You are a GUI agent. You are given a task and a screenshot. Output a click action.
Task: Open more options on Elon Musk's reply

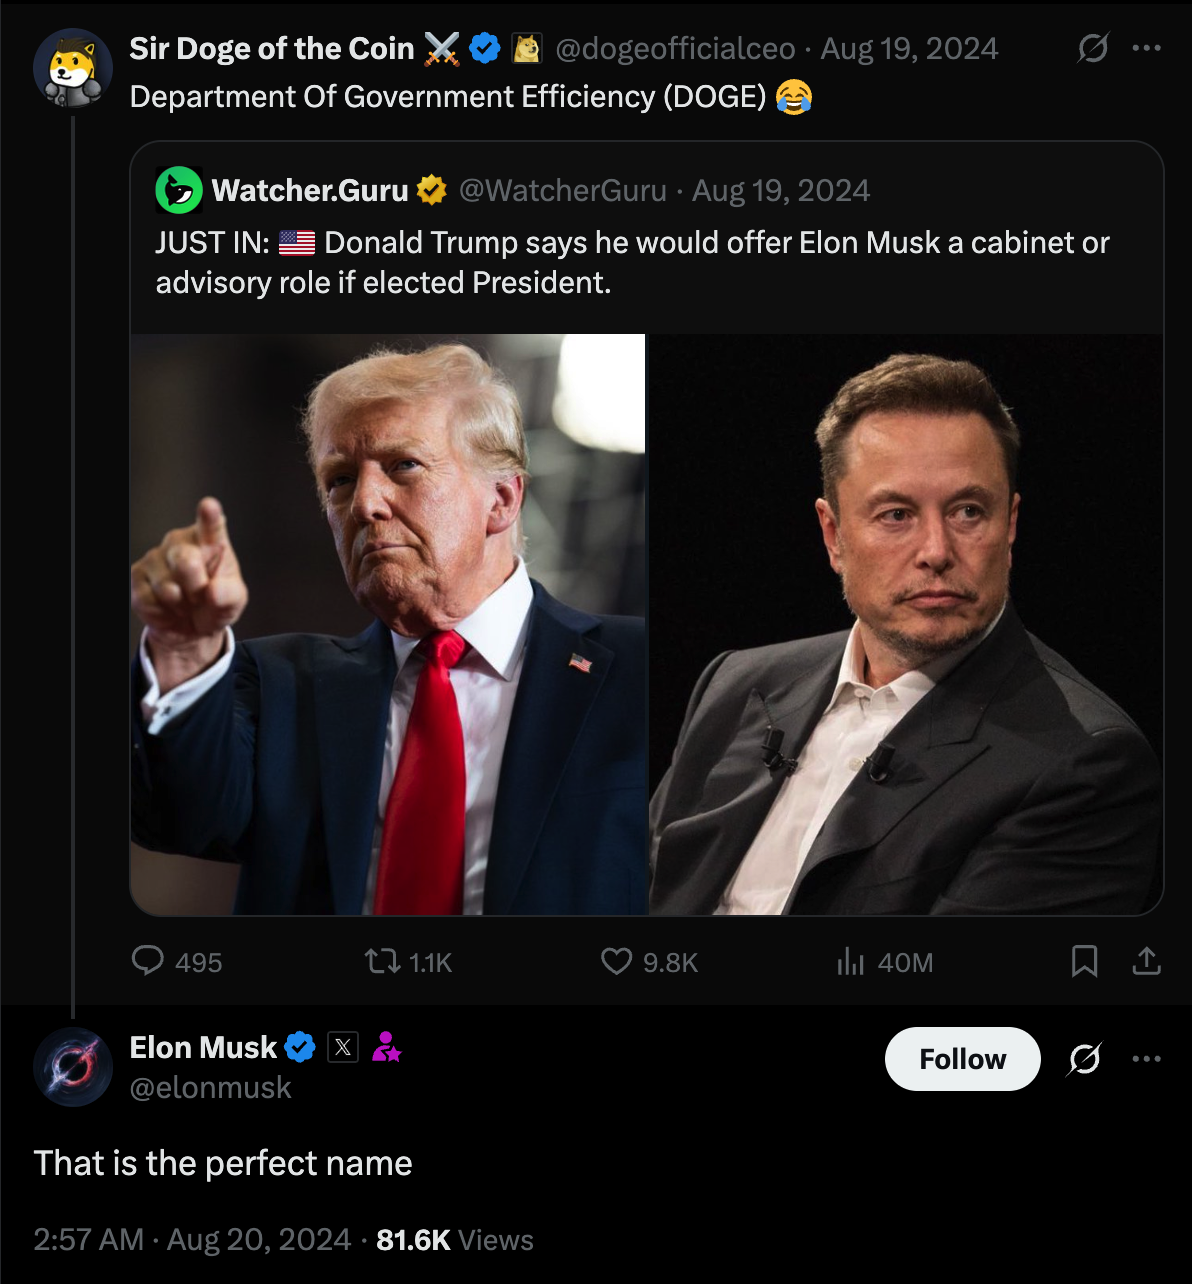(1146, 1059)
